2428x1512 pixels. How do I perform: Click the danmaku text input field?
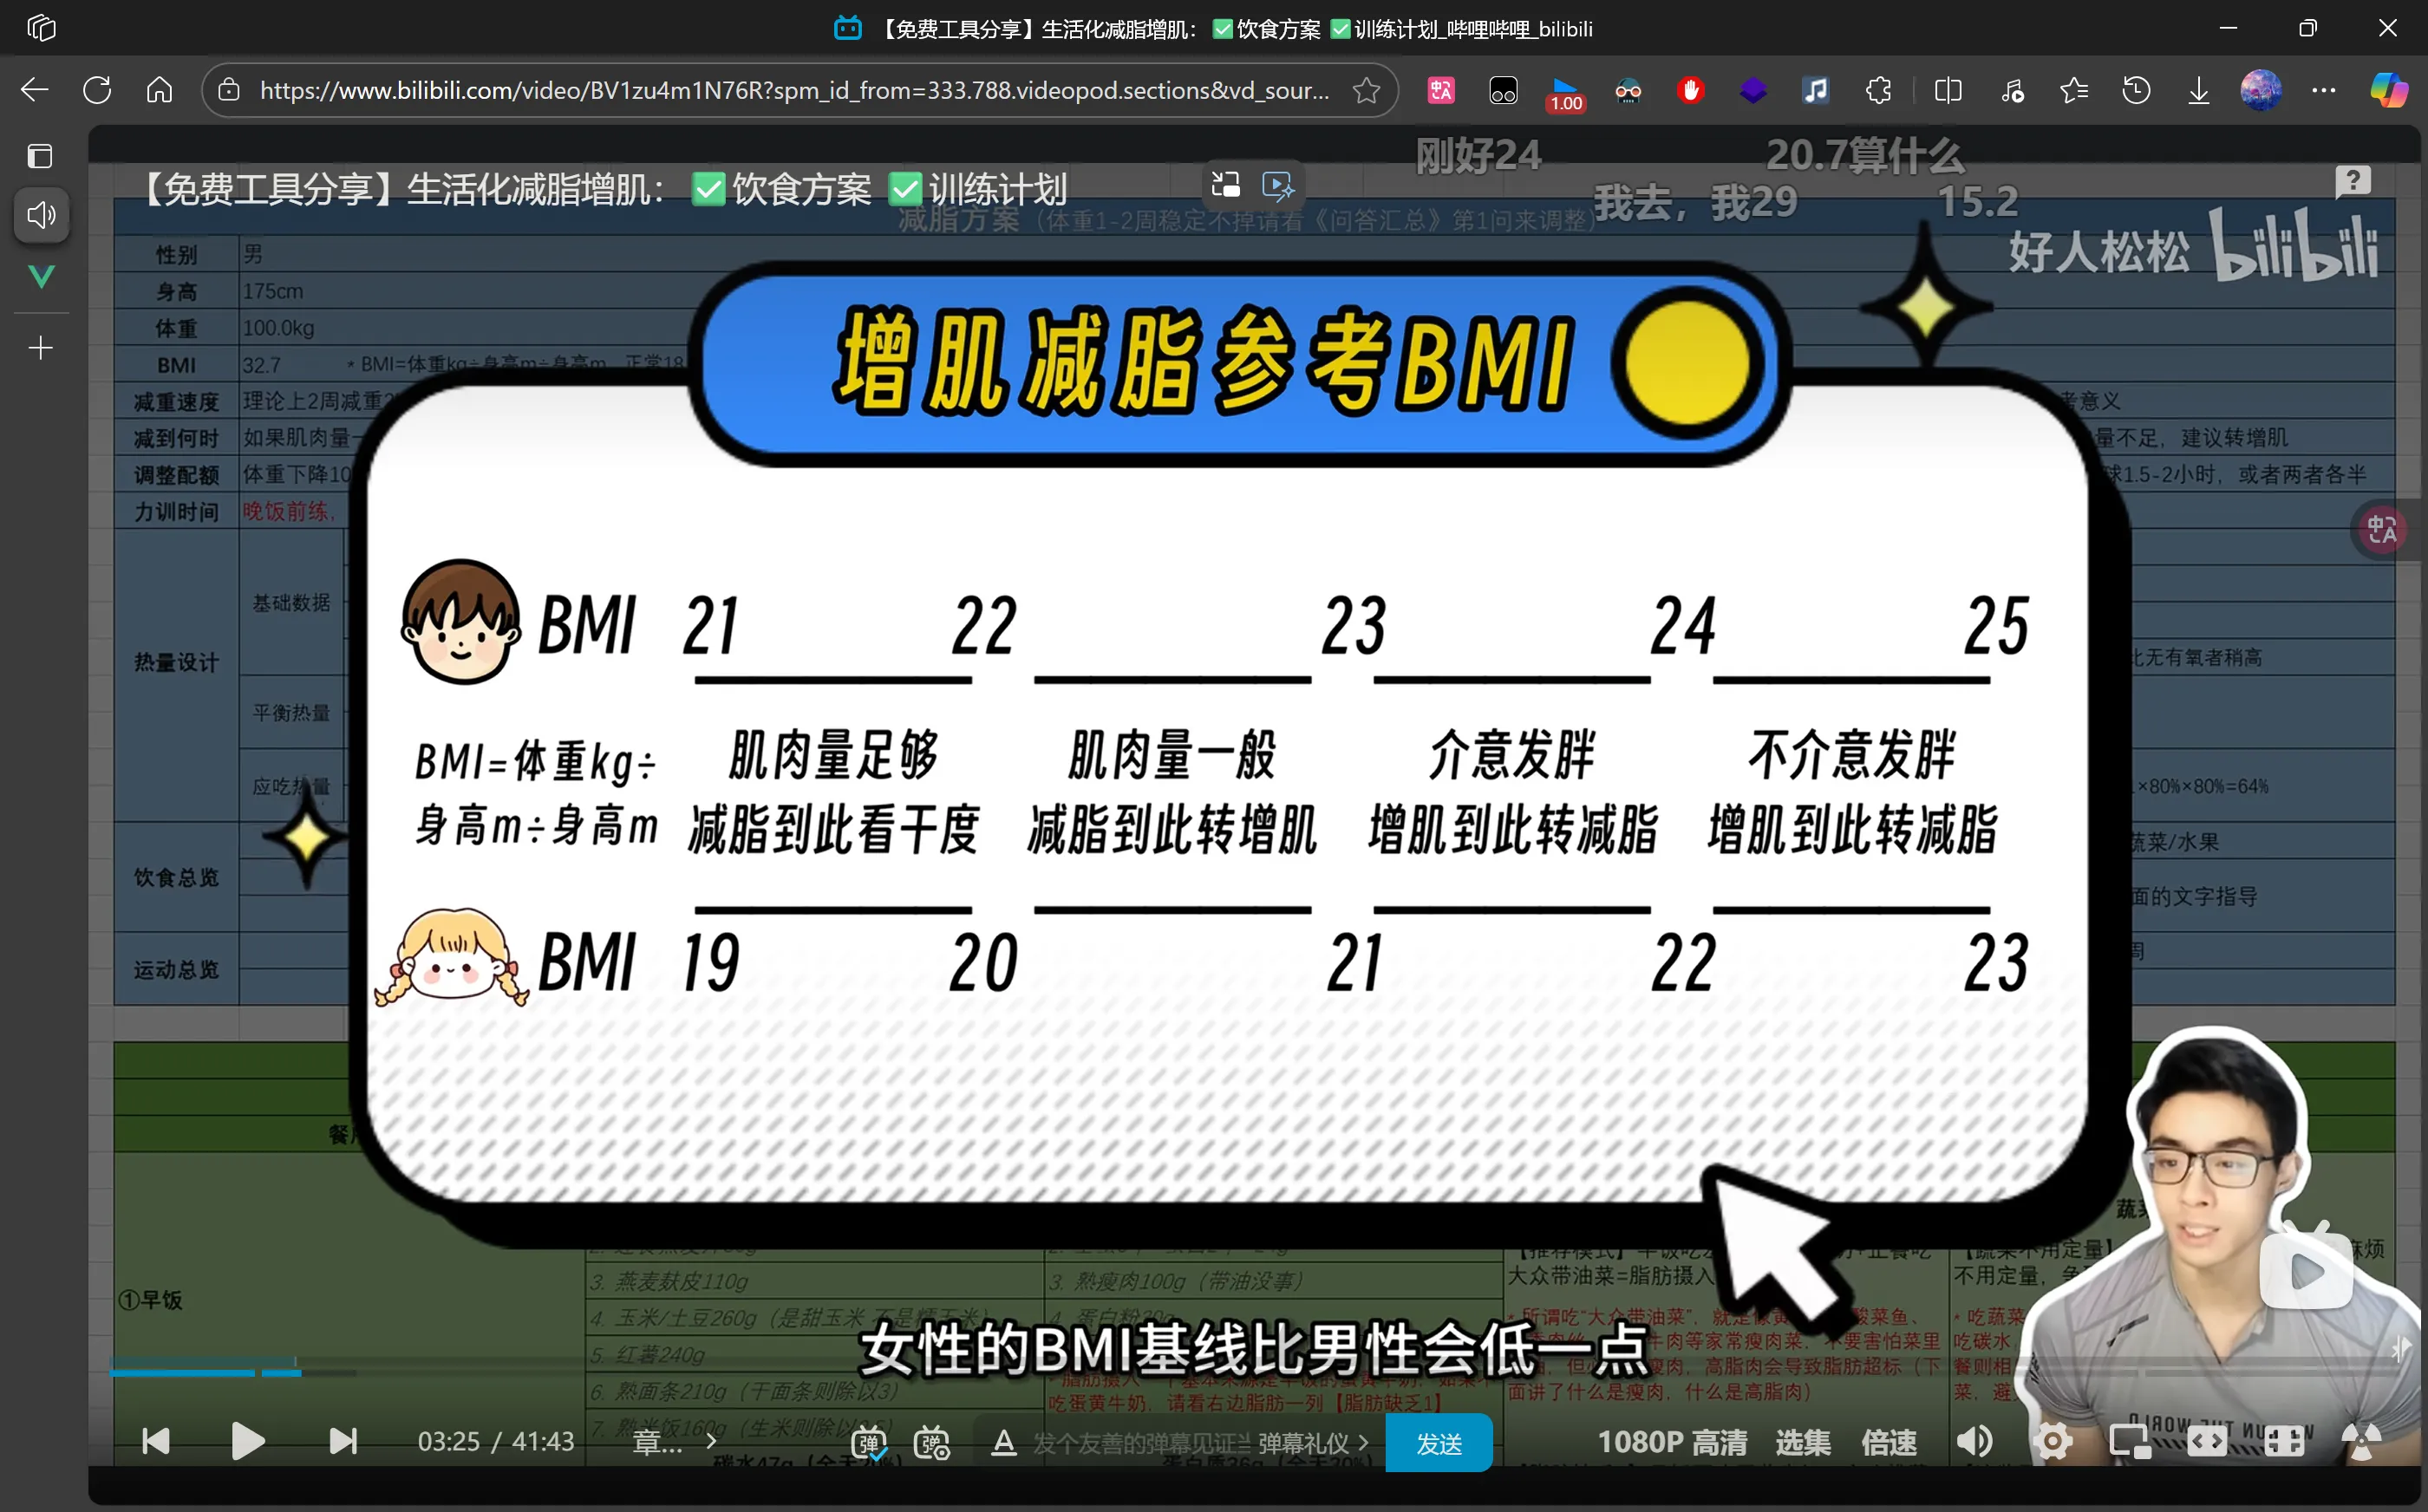(x=1140, y=1443)
